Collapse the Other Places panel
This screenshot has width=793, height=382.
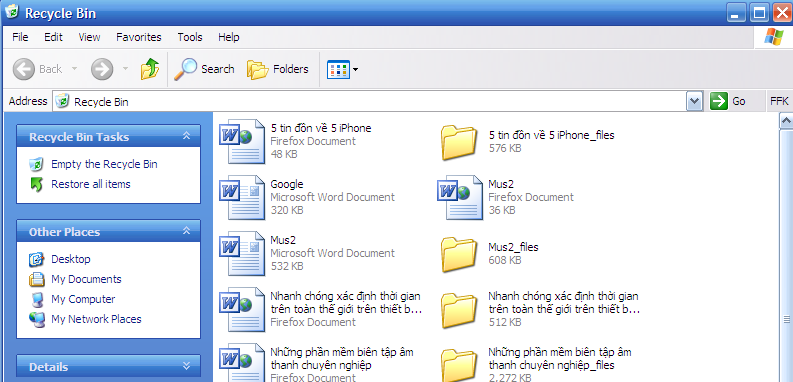186,231
